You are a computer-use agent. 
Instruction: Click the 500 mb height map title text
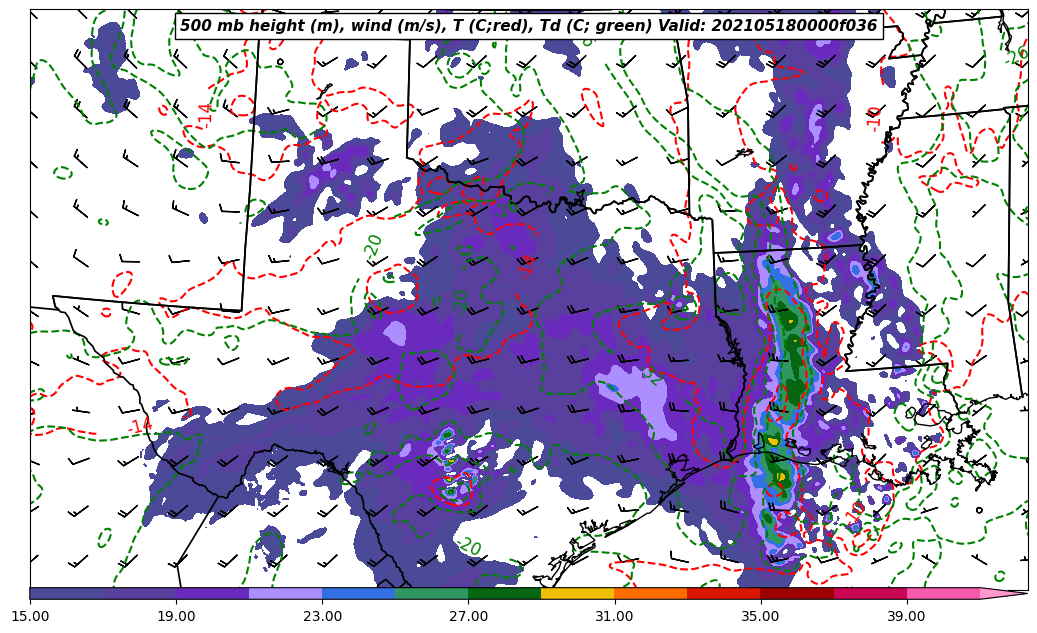(x=528, y=26)
